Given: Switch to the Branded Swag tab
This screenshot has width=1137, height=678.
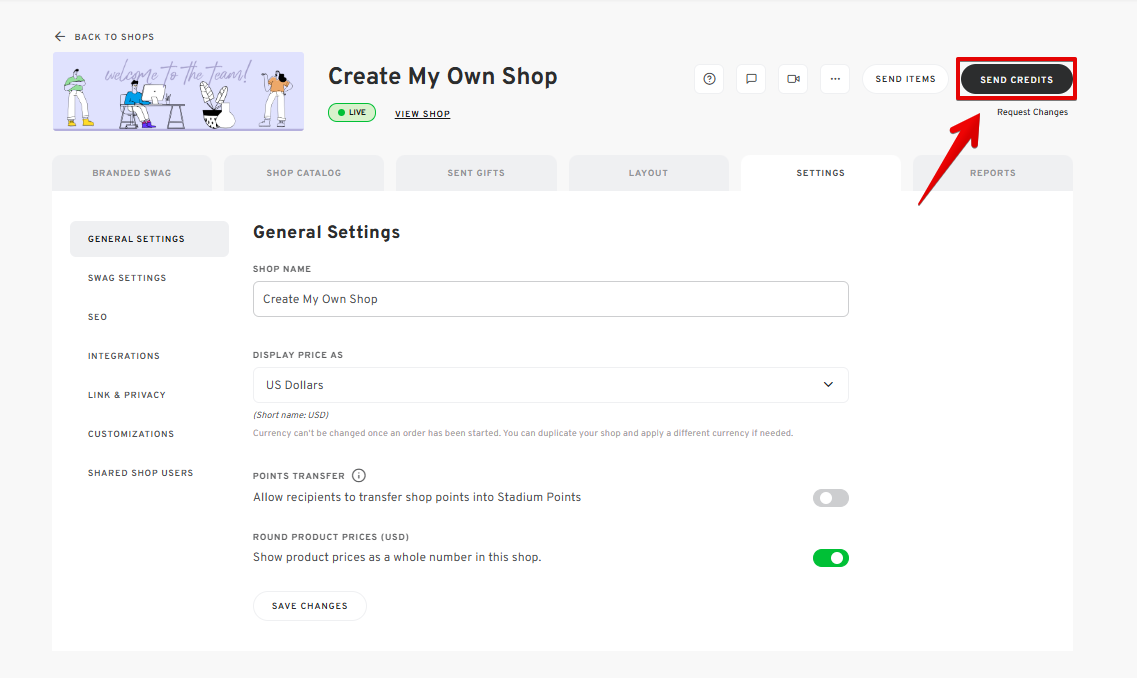Looking at the screenshot, I should point(132,173).
